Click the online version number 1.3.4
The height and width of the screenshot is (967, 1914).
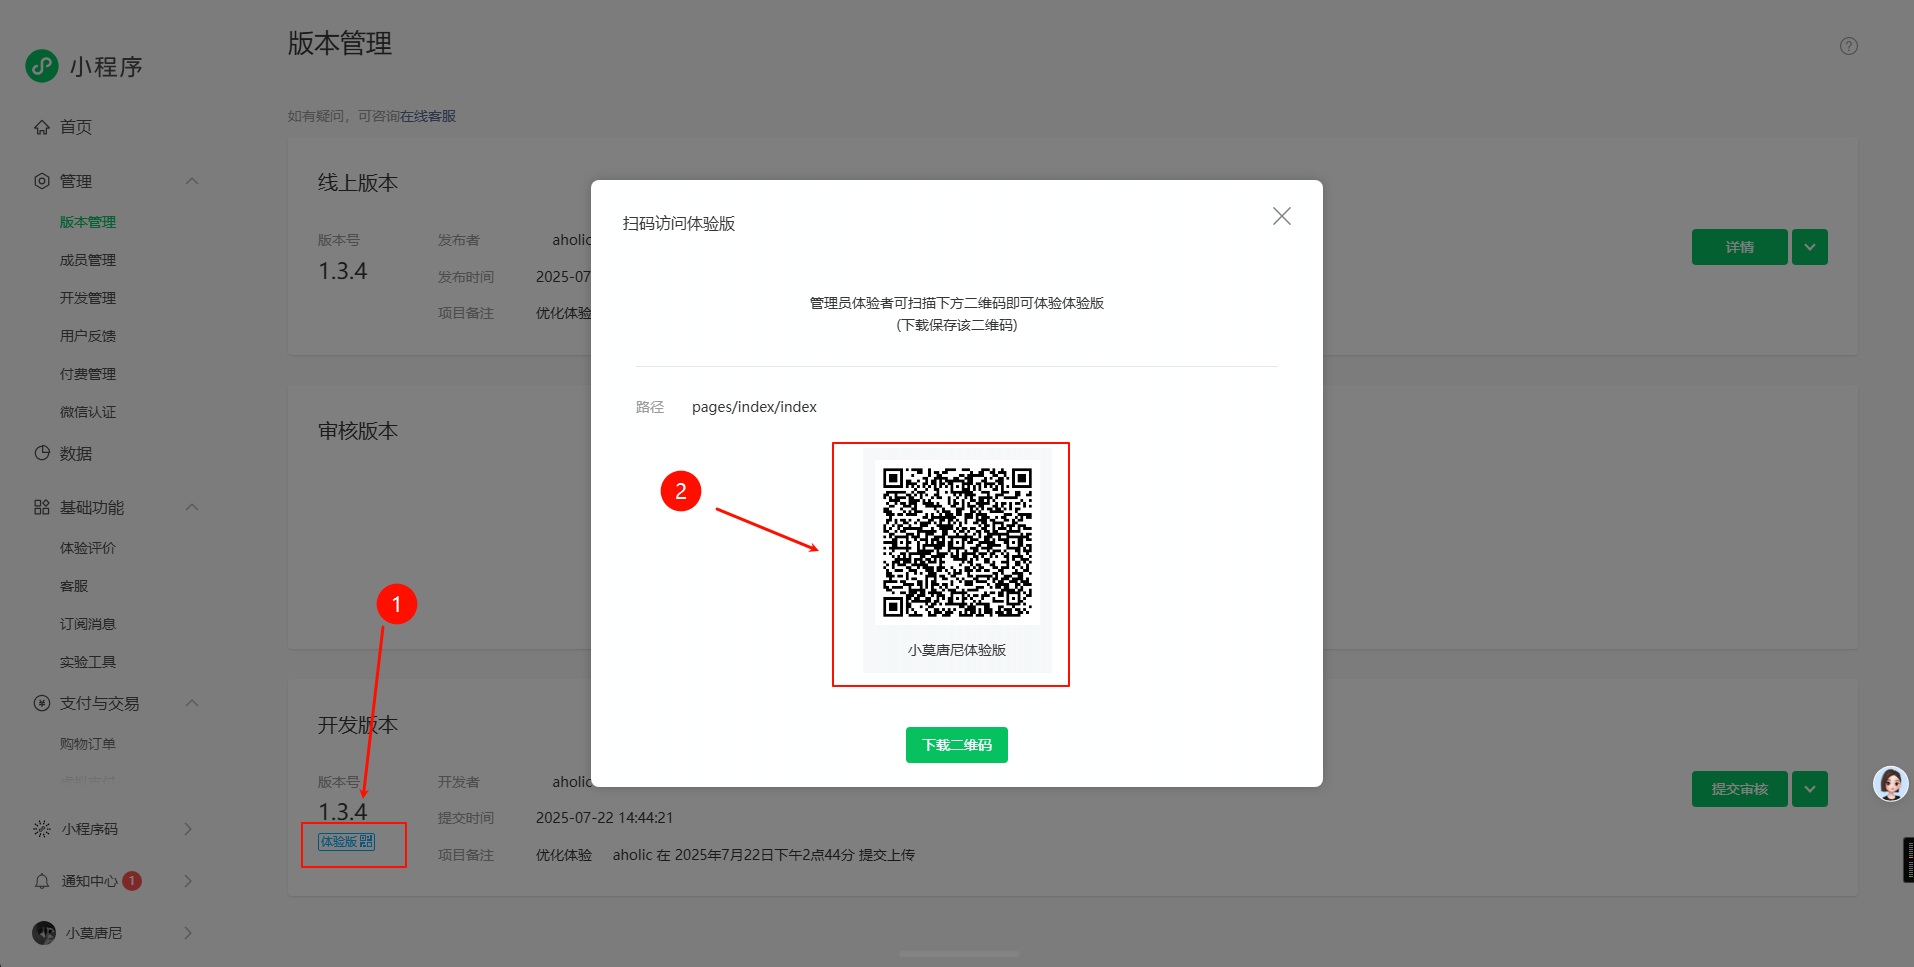coord(343,271)
